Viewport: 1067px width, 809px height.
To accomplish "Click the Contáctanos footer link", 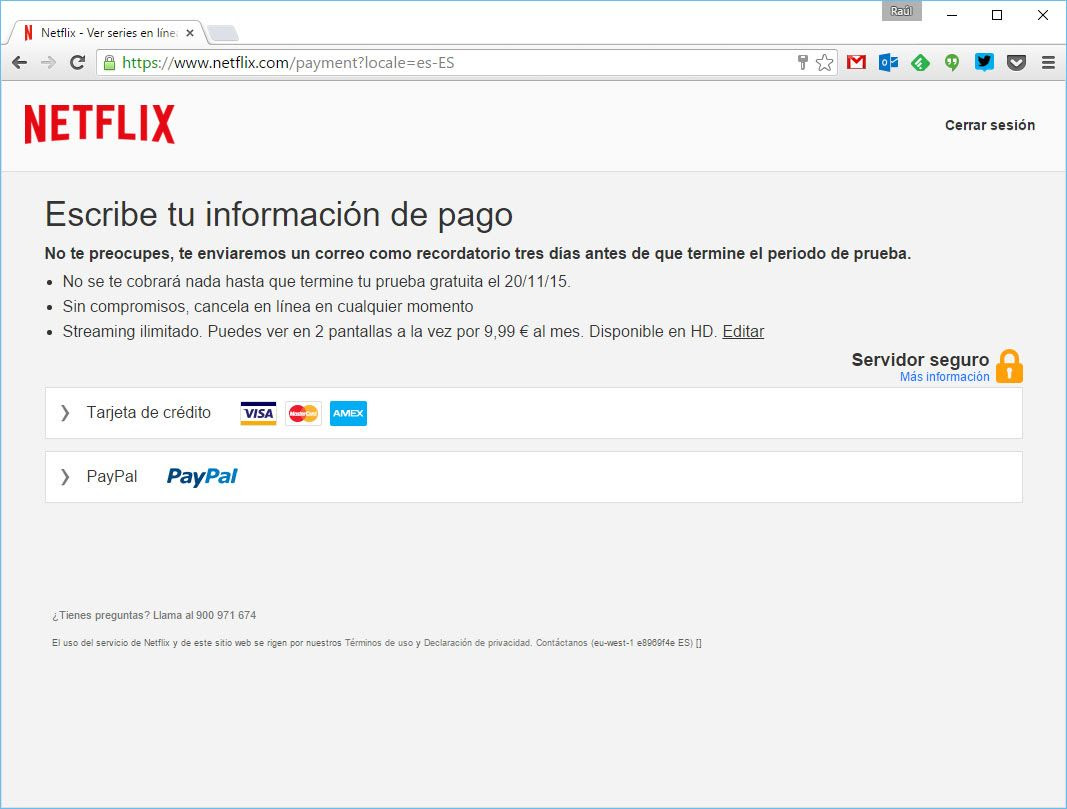I will (561, 643).
